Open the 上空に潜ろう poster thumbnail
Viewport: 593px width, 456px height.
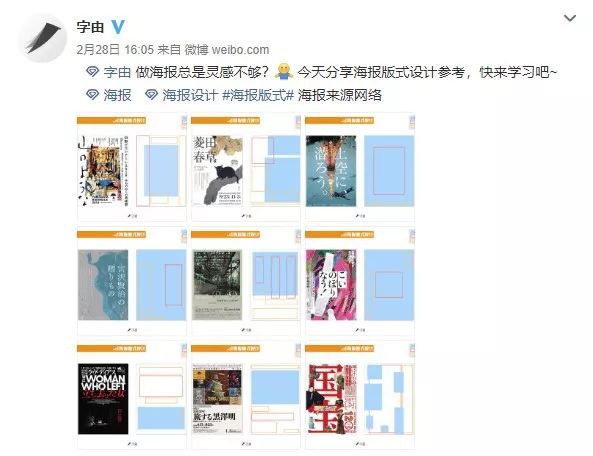(x=360, y=167)
